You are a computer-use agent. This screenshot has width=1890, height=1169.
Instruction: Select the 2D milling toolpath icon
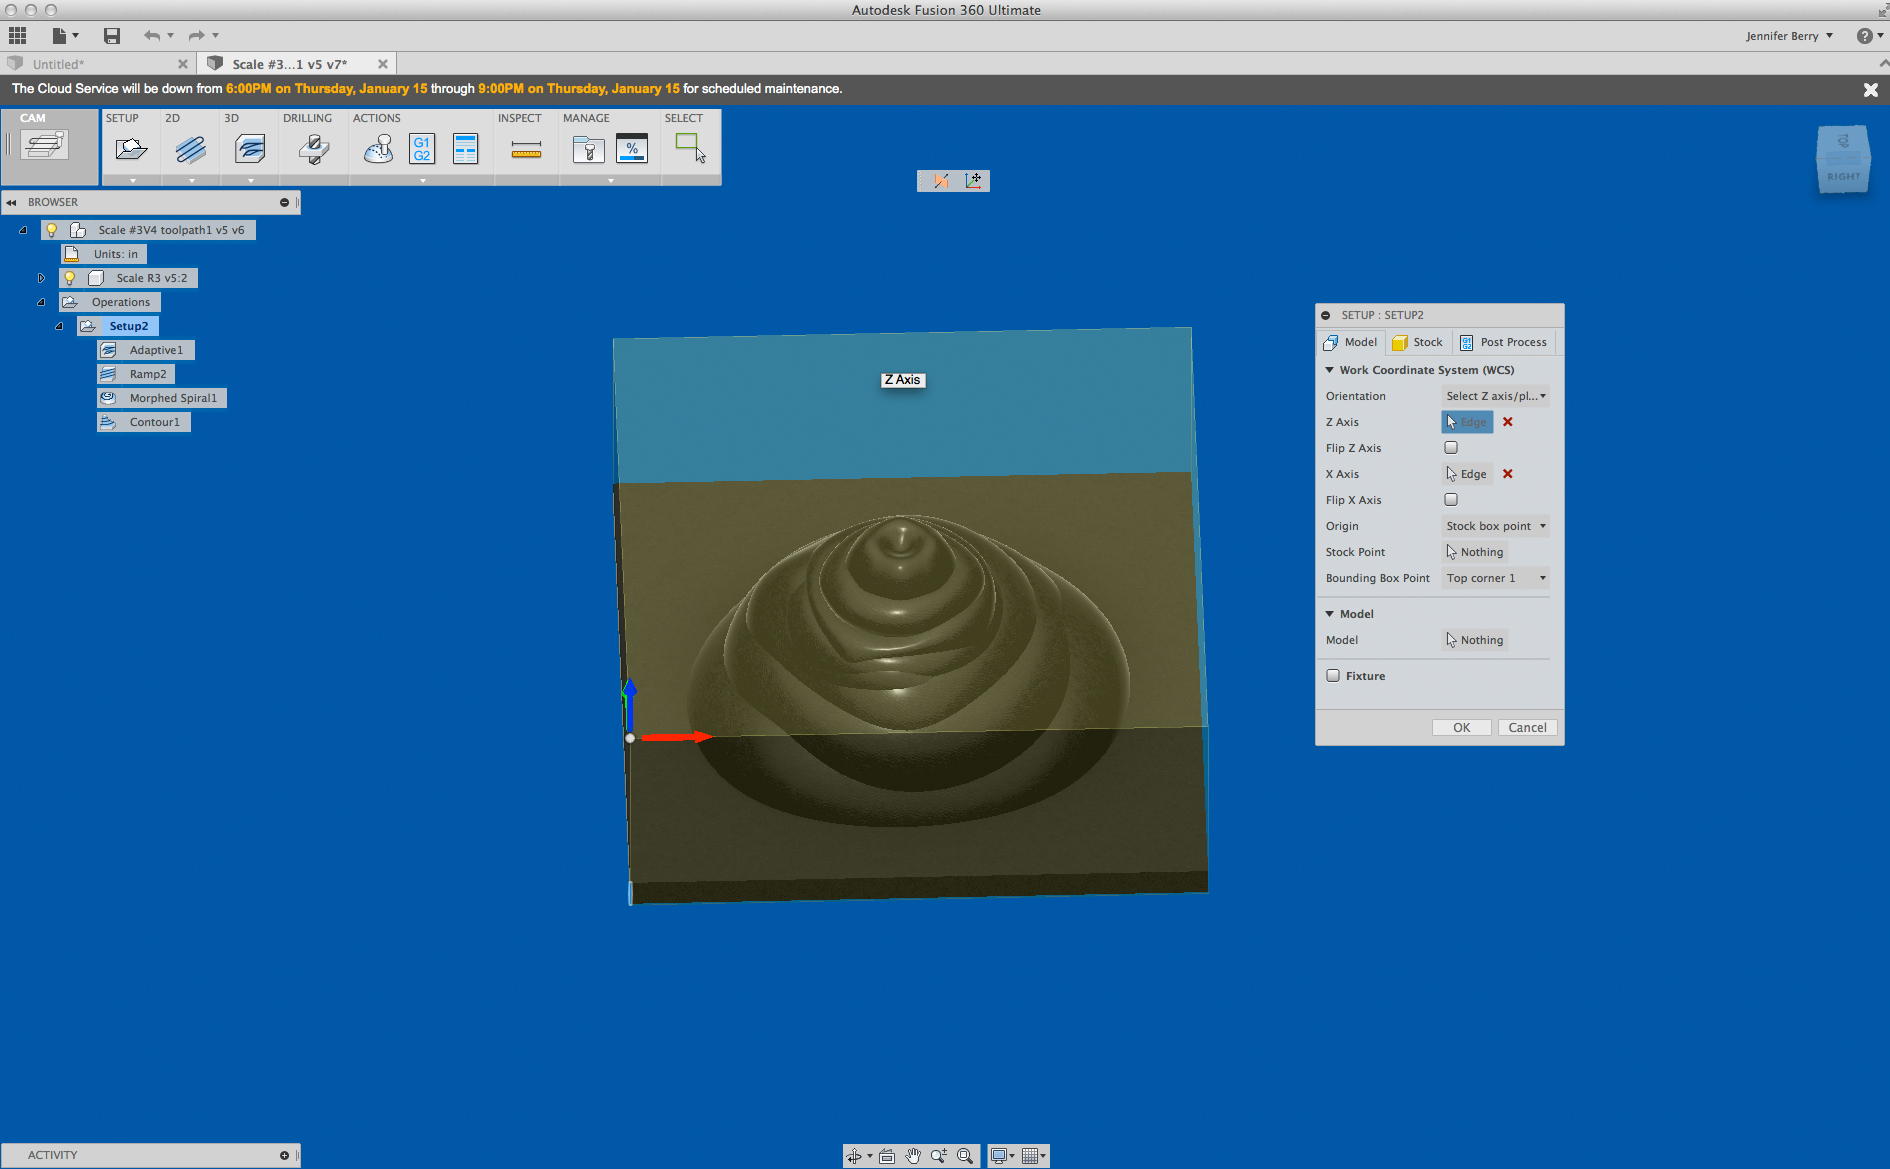click(x=189, y=148)
